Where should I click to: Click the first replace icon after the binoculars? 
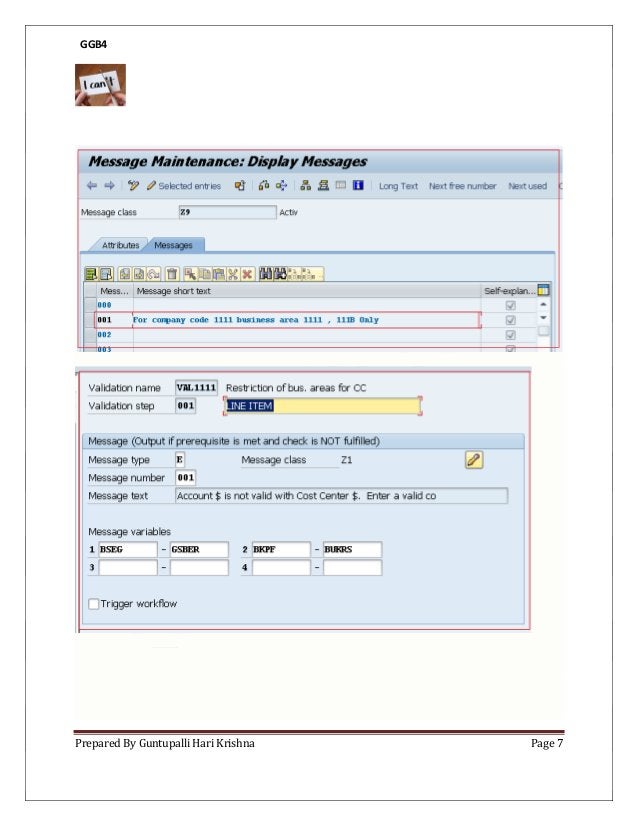[295, 274]
